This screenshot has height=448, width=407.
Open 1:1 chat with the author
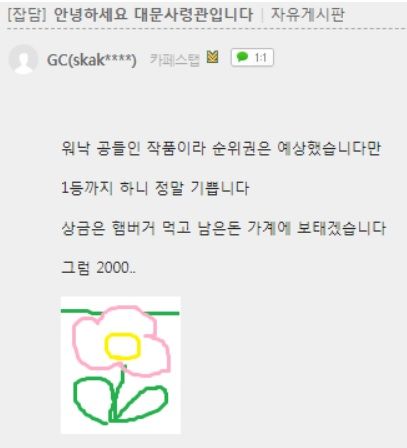click(x=252, y=58)
